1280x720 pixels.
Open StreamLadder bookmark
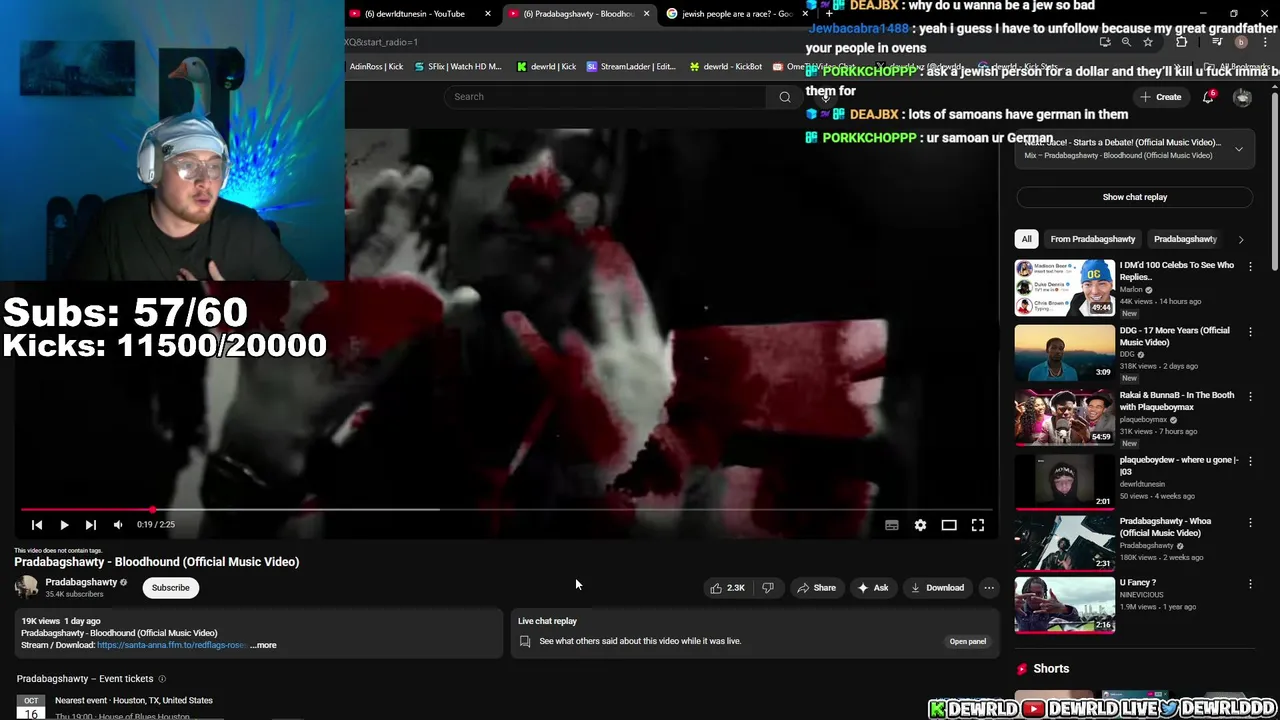tap(632, 67)
